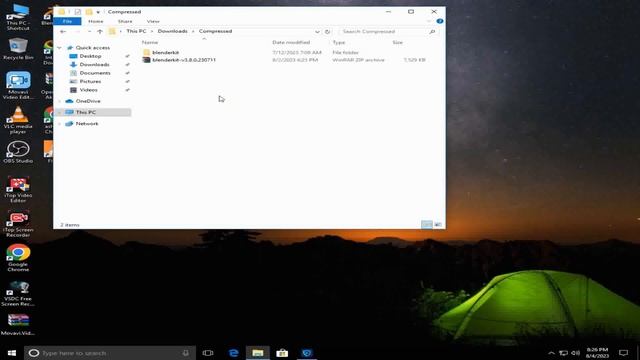Sort files by Type column
The image size is (640, 360).
[x=338, y=42]
